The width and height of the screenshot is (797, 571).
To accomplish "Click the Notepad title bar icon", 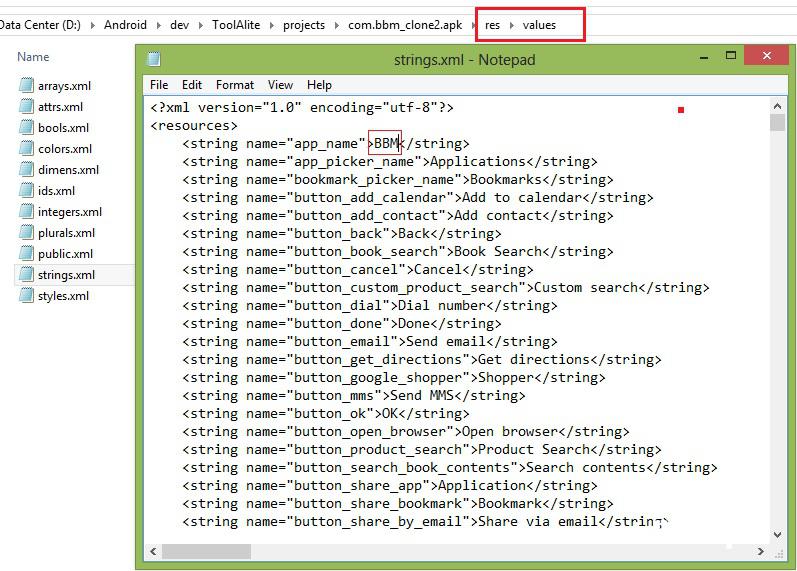I will (154, 59).
